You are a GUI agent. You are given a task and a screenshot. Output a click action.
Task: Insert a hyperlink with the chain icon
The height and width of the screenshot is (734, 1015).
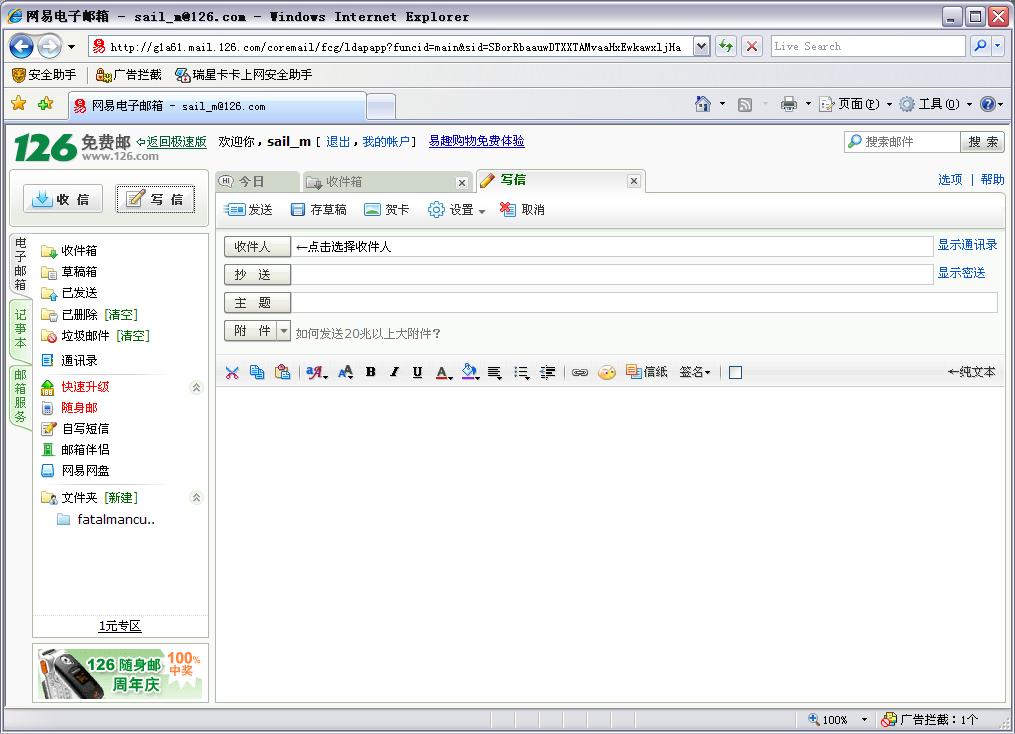pos(580,372)
